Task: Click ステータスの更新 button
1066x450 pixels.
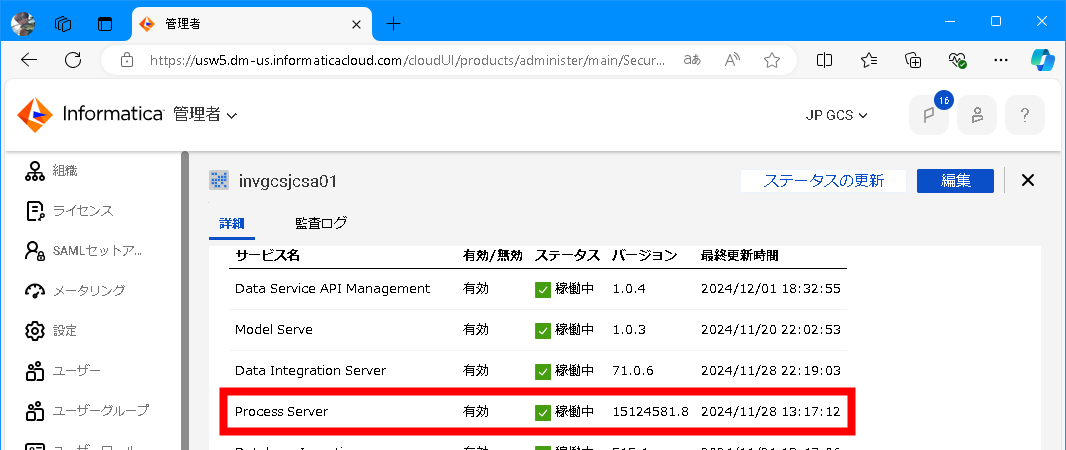Action: pos(823,181)
